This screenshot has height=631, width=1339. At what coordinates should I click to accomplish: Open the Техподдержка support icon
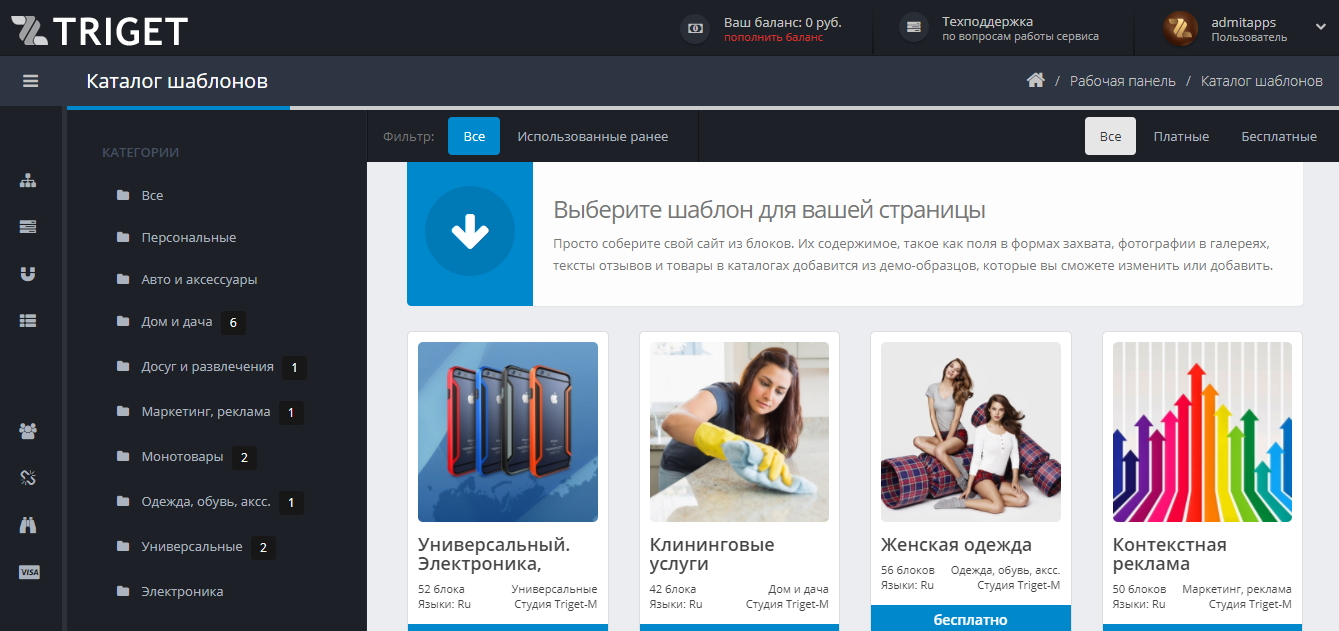coord(913,29)
